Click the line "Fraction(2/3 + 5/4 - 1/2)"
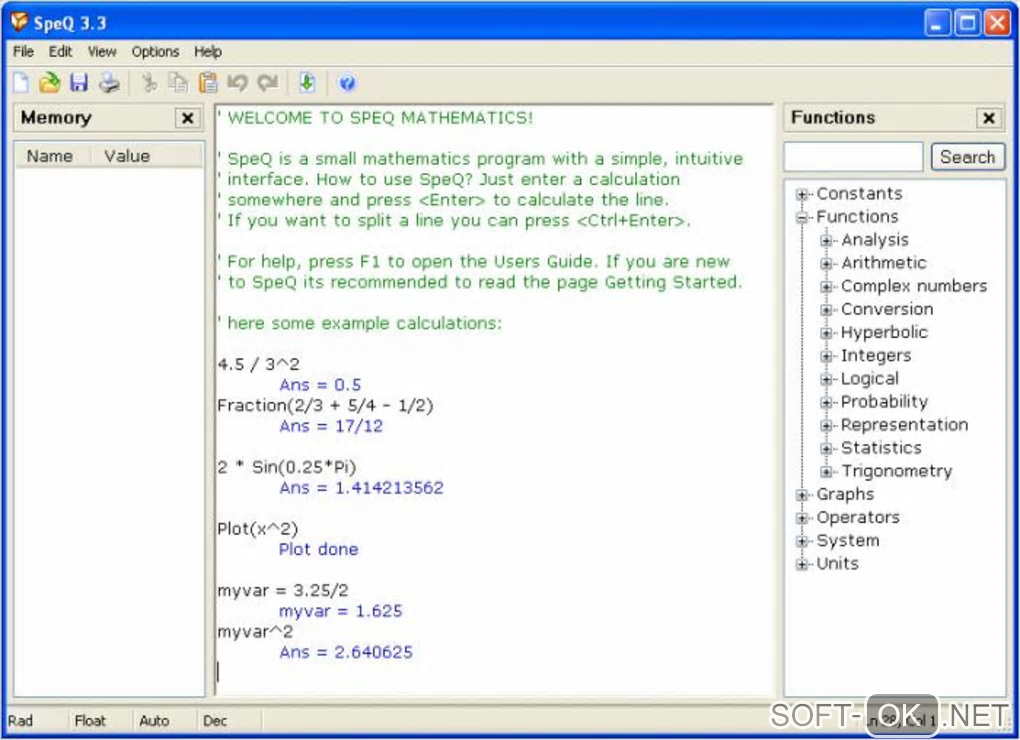The height and width of the screenshot is (740, 1020). (x=325, y=406)
